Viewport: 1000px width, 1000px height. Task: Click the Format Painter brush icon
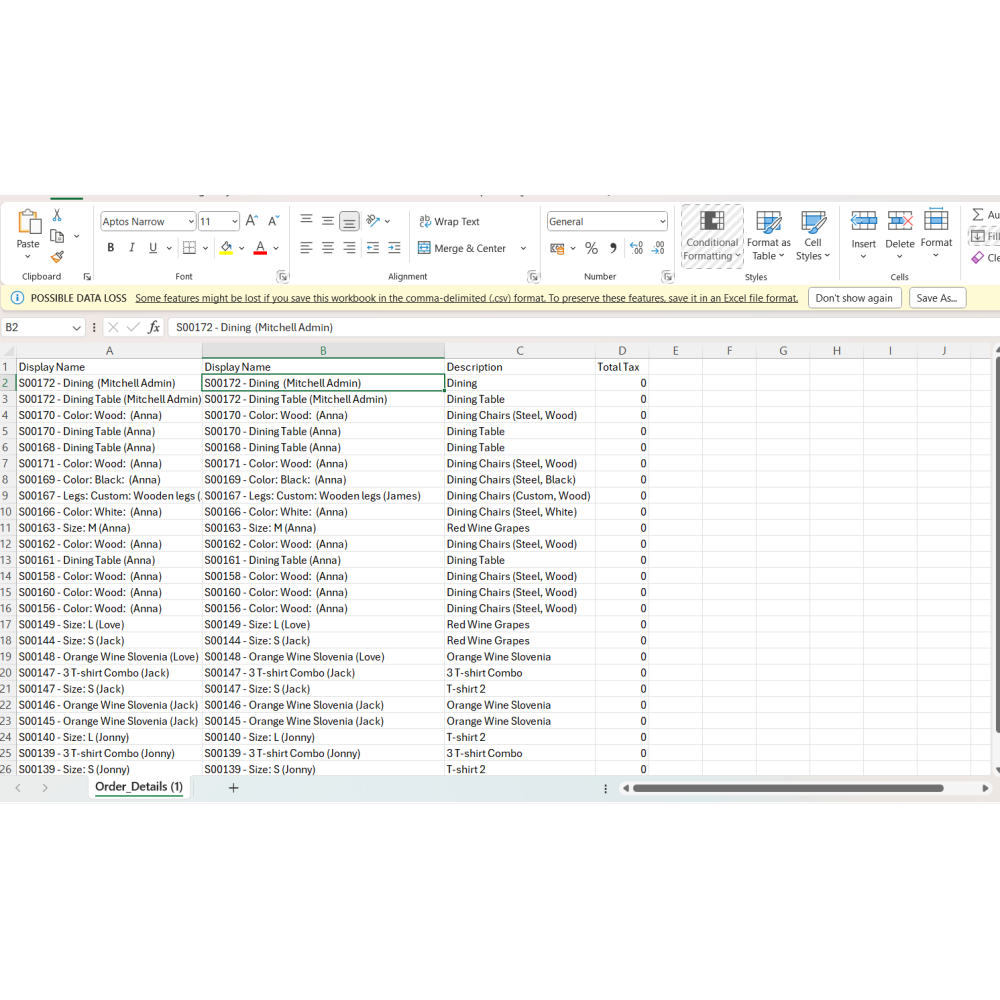click(x=57, y=257)
